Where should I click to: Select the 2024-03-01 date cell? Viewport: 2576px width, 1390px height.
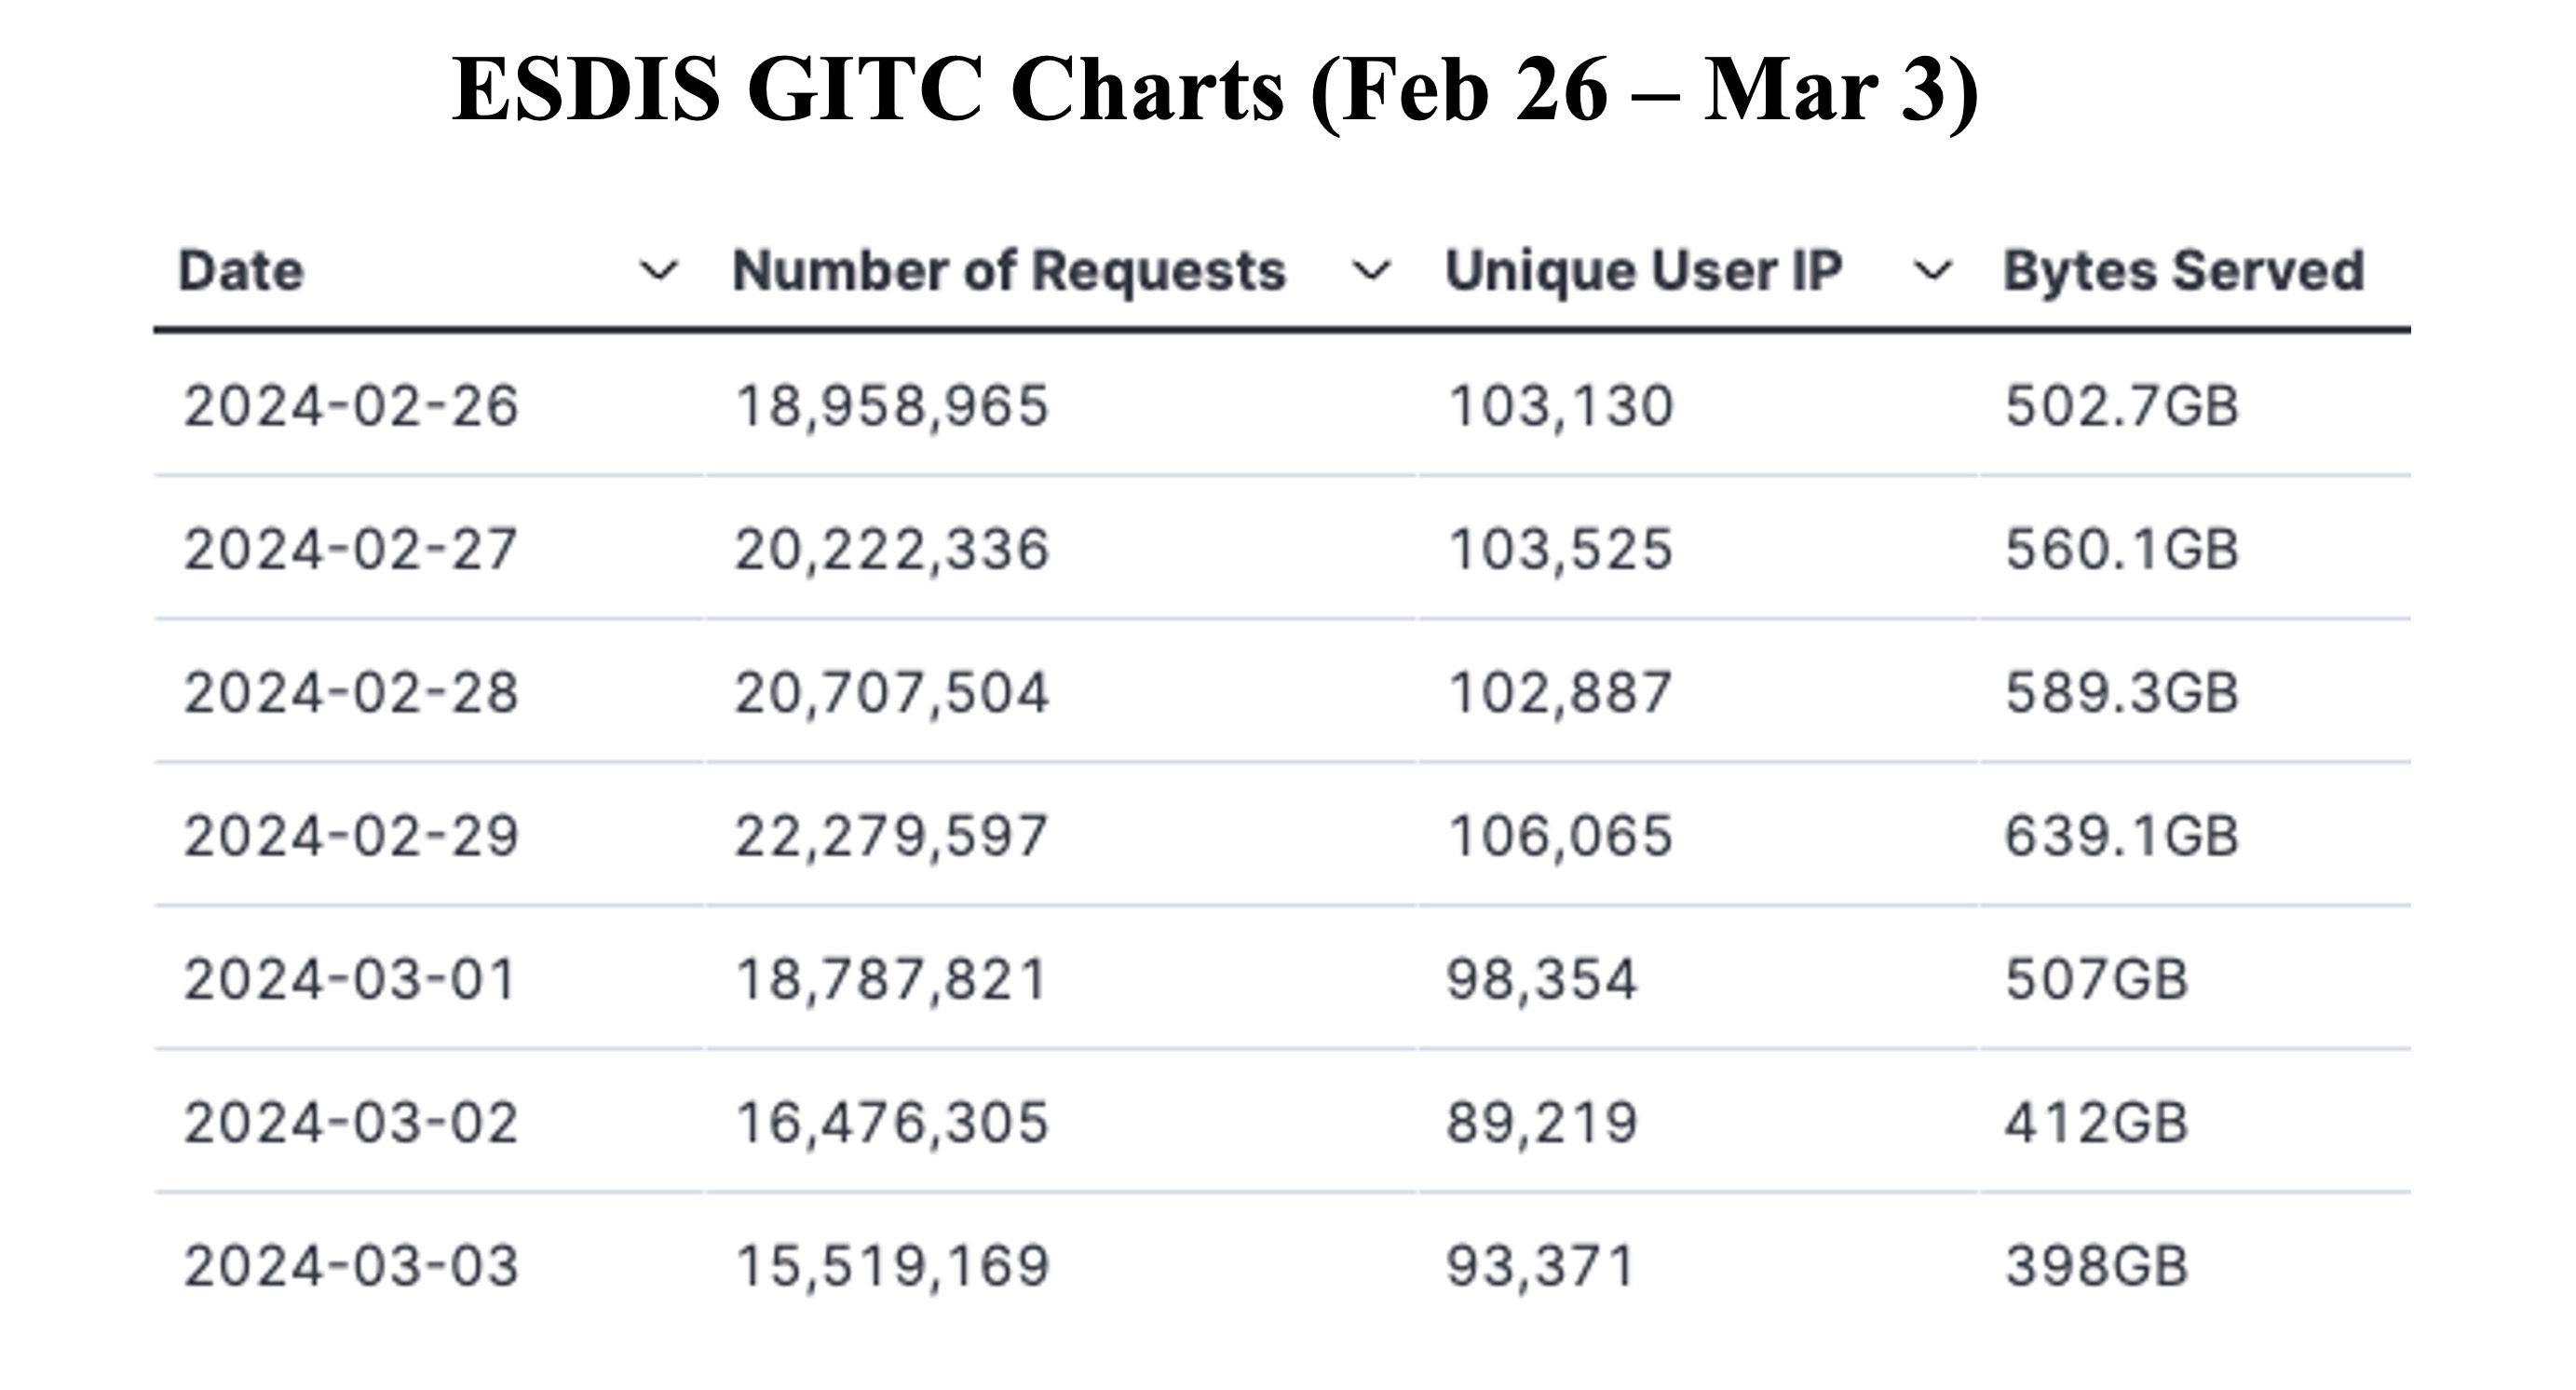[x=349, y=978]
